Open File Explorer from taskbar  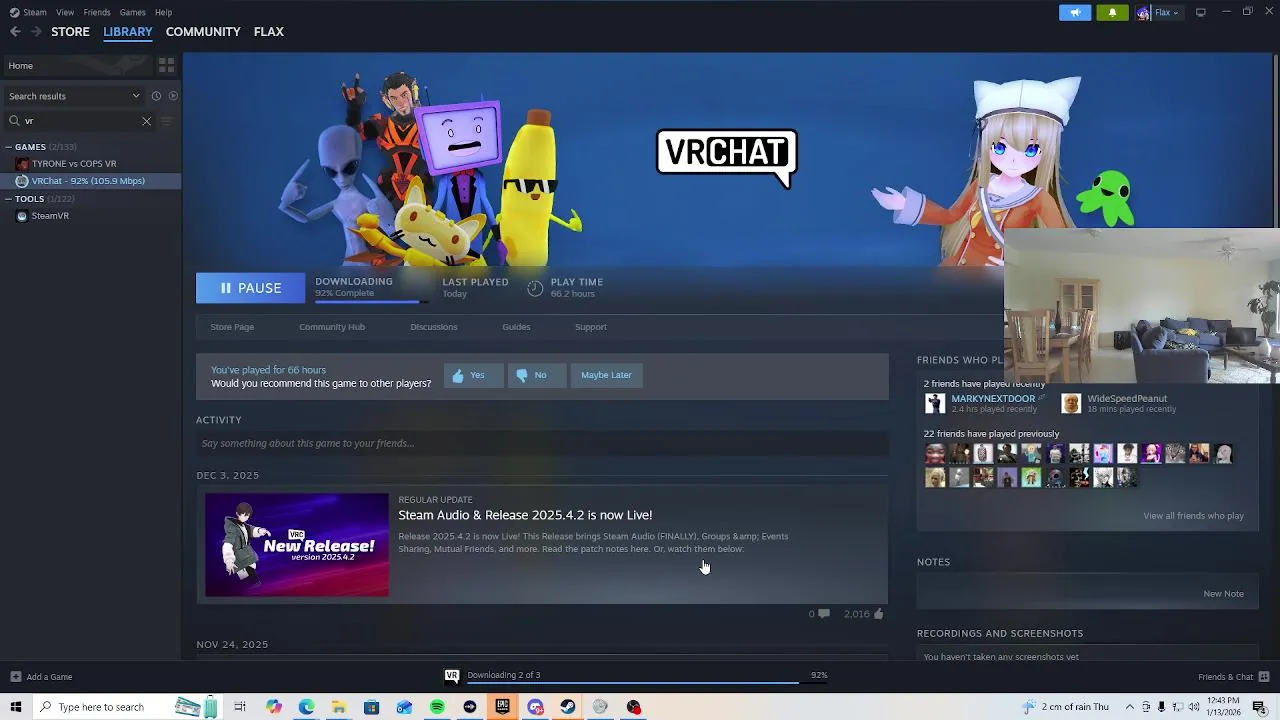(x=339, y=707)
